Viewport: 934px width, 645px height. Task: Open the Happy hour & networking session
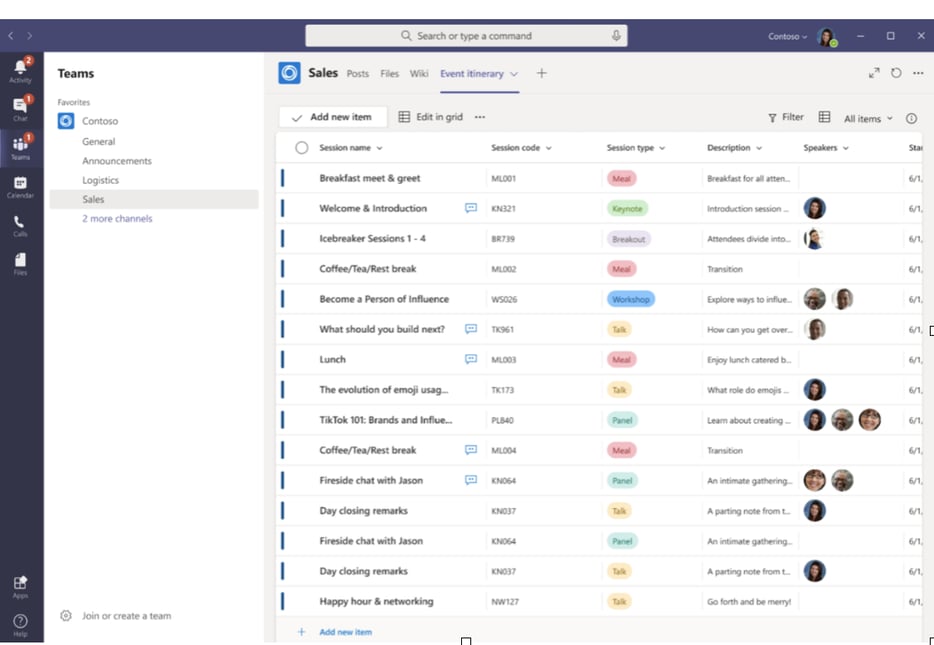(x=376, y=602)
